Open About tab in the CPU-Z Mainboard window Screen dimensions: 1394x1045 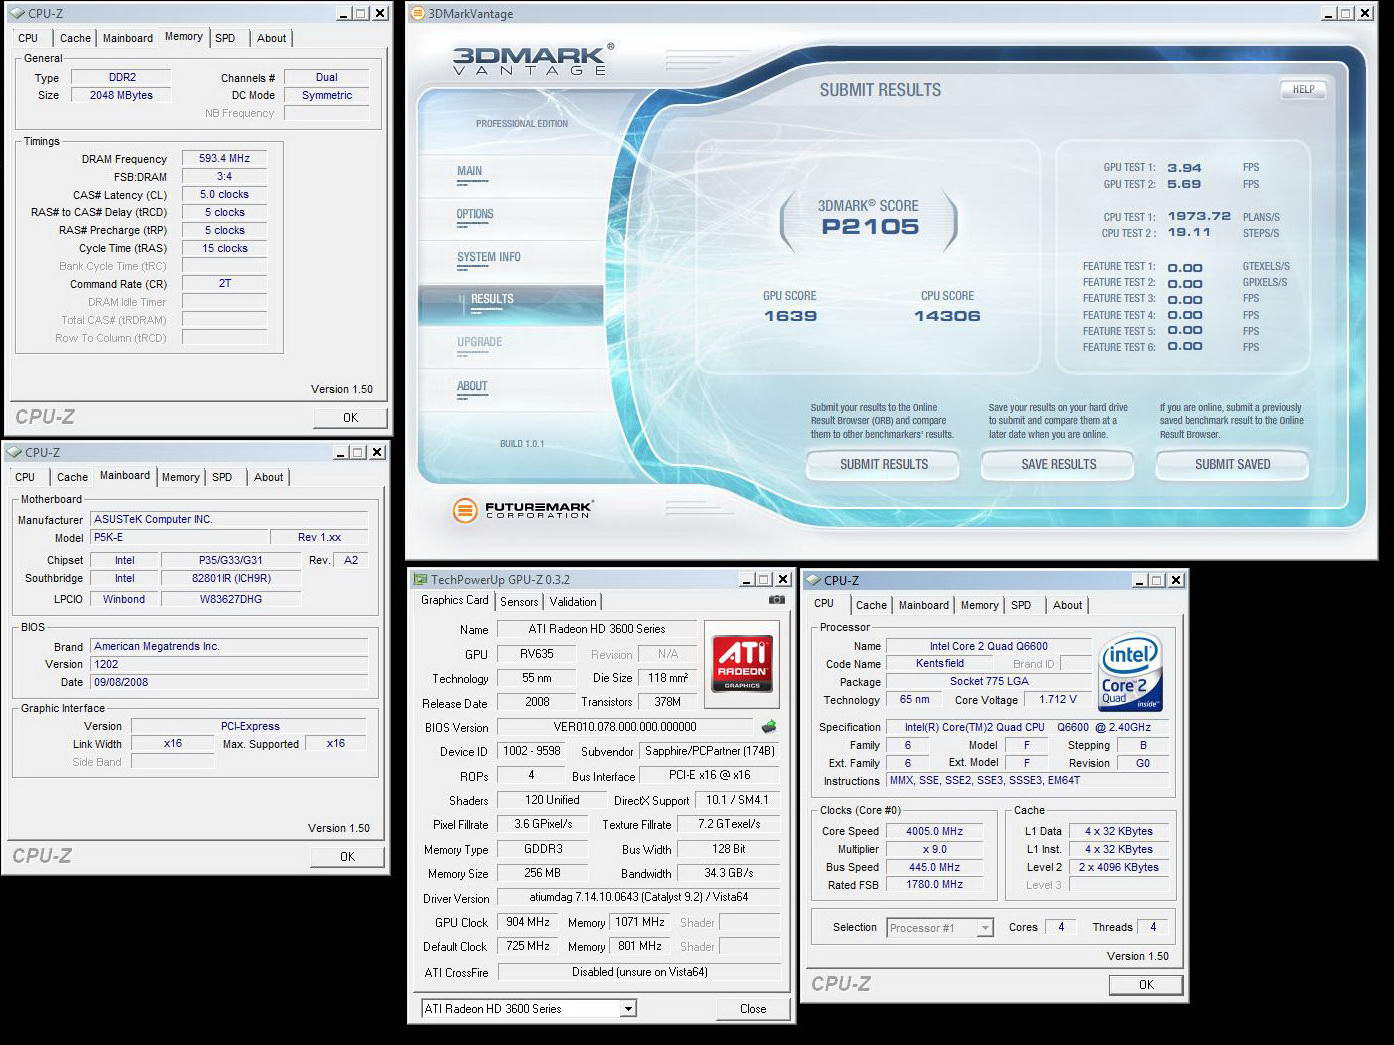[268, 477]
